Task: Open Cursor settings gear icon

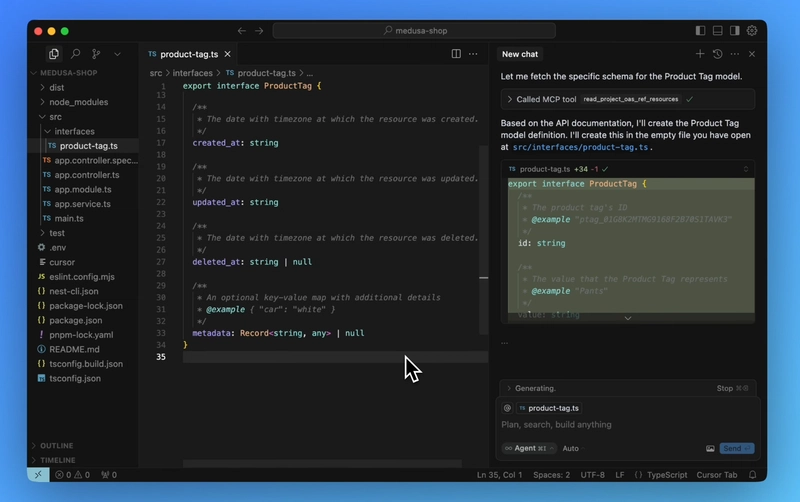Action: [x=752, y=31]
